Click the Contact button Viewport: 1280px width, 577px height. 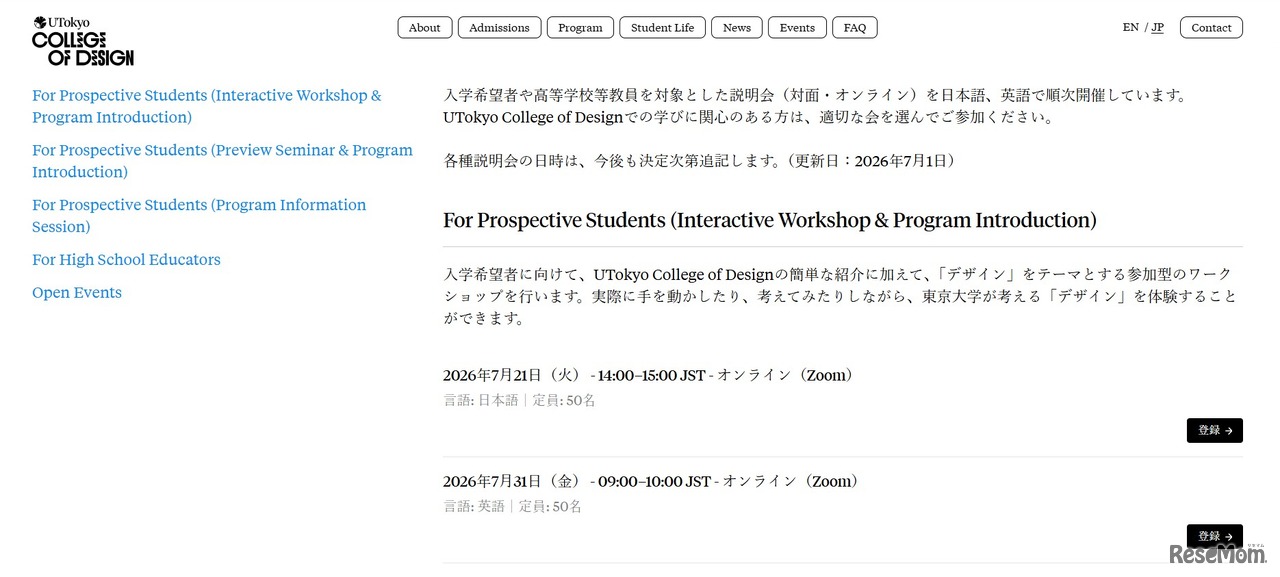pos(1211,28)
